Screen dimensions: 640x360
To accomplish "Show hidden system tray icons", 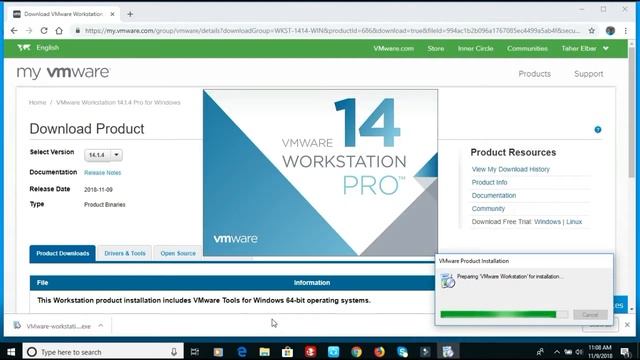I will [557, 352].
